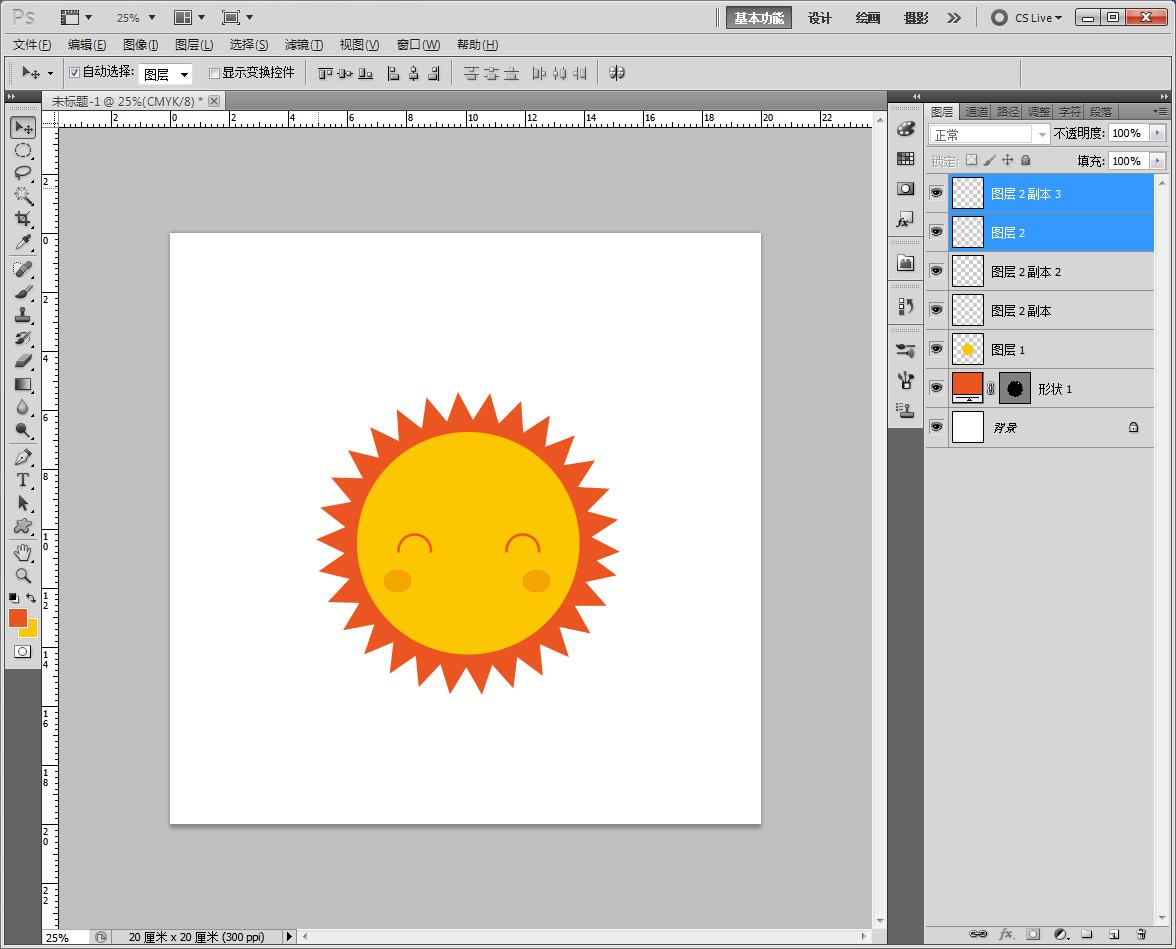
Task: Open the 滤镜 menu
Action: pyautogui.click(x=303, y=45)
